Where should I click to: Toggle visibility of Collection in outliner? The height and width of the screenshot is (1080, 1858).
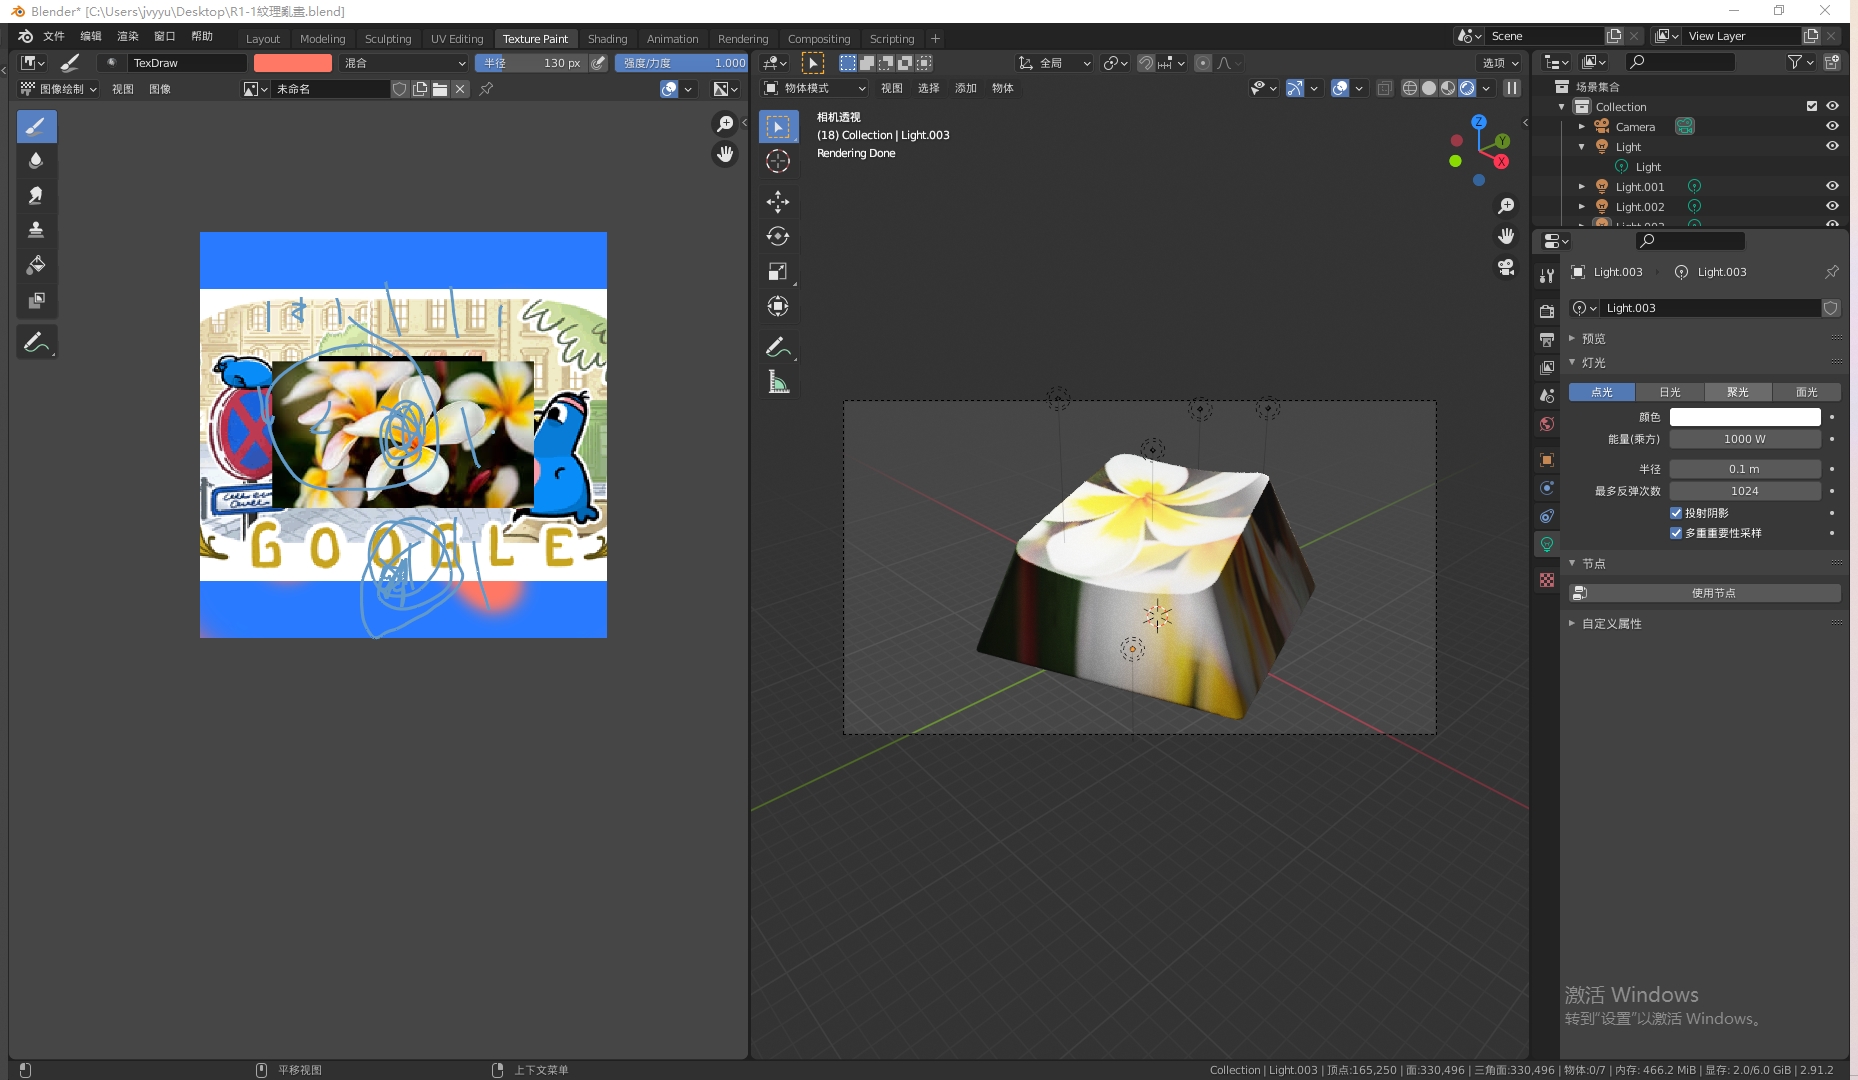(x=1832, y=106)
